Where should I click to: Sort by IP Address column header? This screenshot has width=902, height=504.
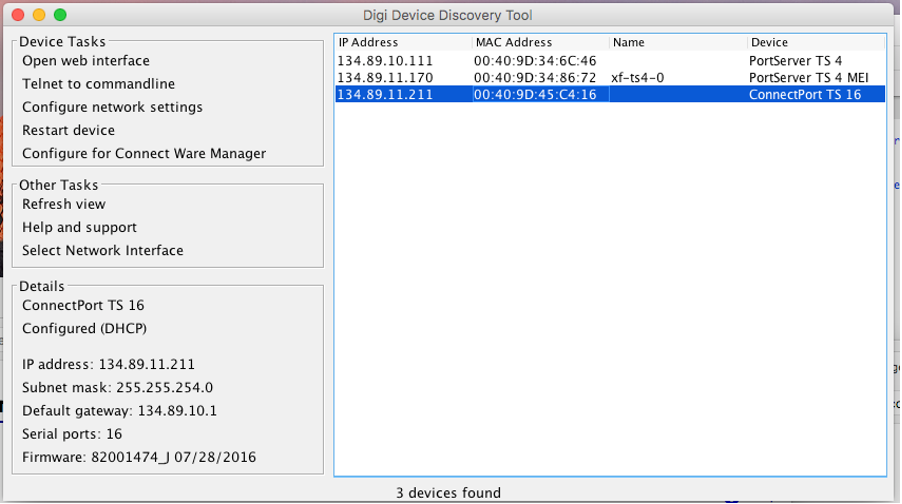(368, 43)
